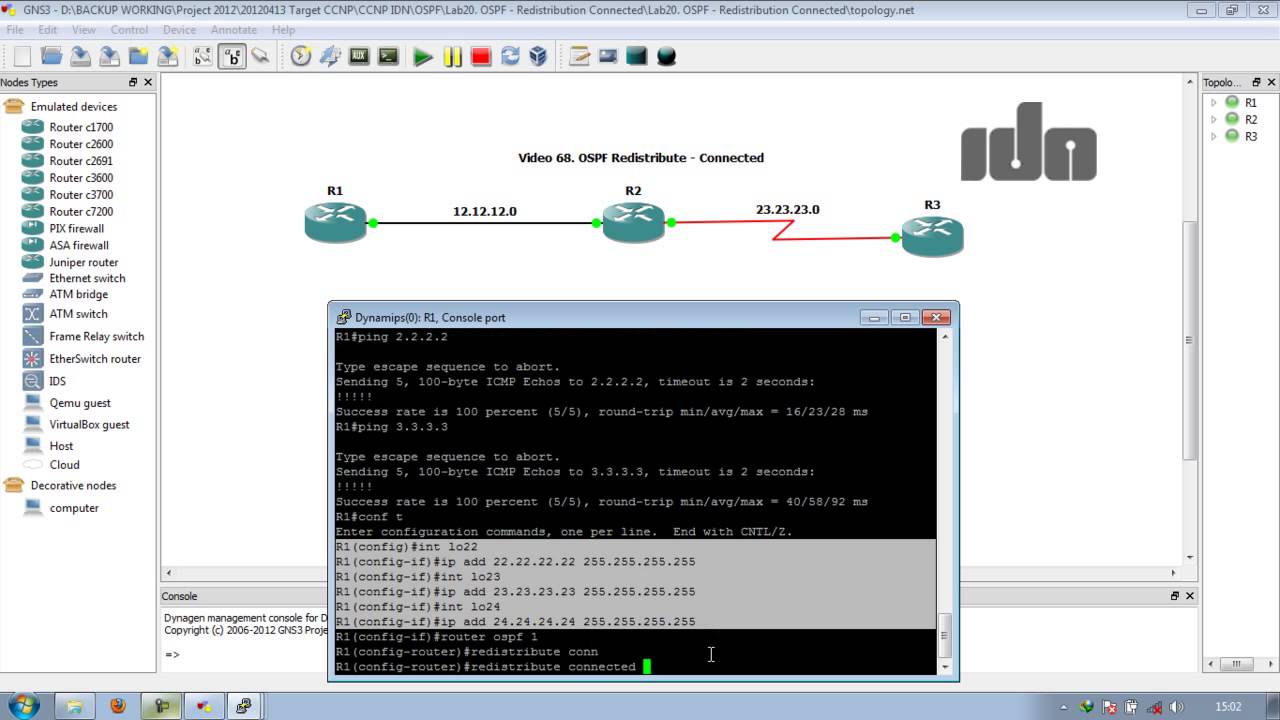Click the VirtualBox cube icon in toolbar
The width and height of the screenshot is (1280, 720).
click(x=539, y=56)
